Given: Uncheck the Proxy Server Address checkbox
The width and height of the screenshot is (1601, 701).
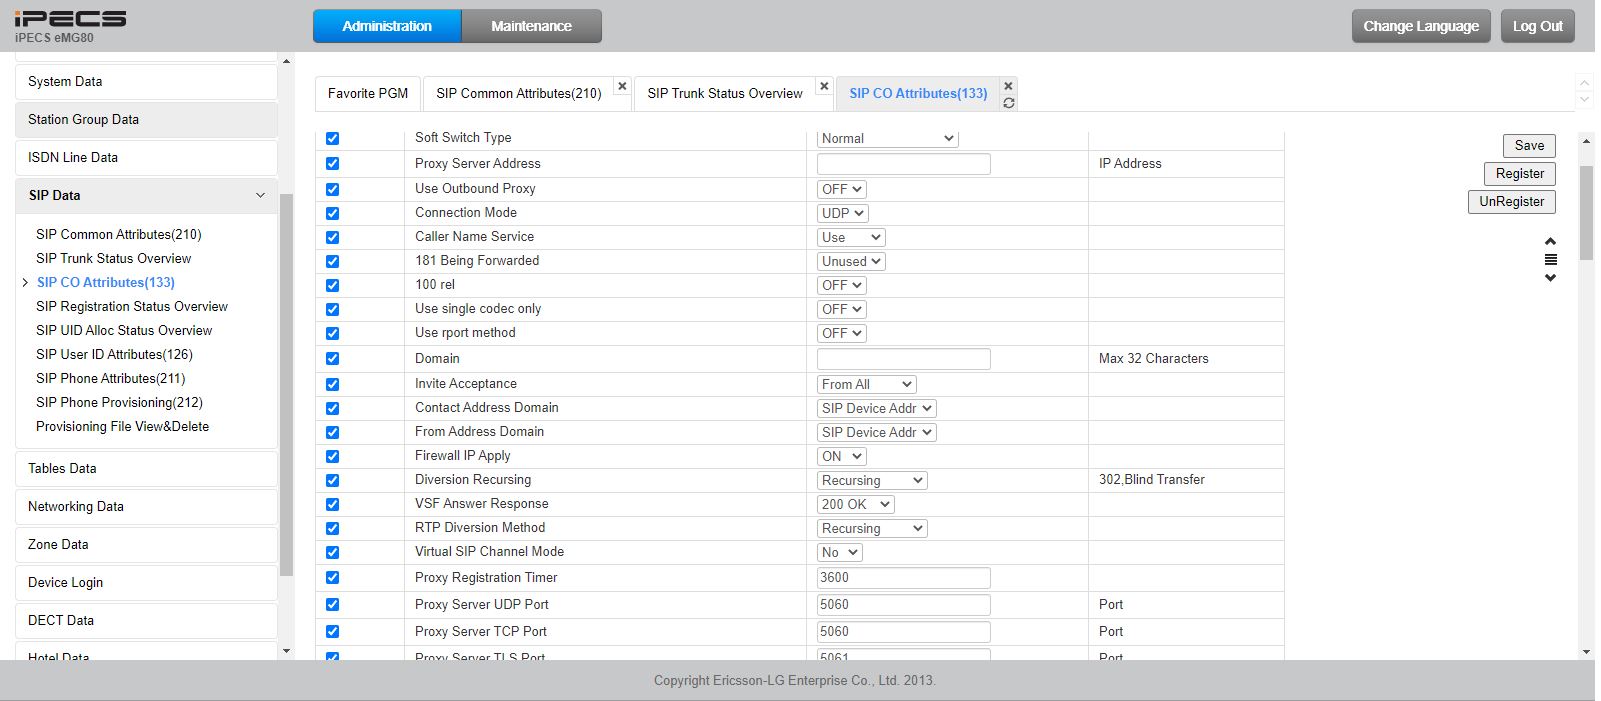Looking at the screenshot, I should point(332,163).
